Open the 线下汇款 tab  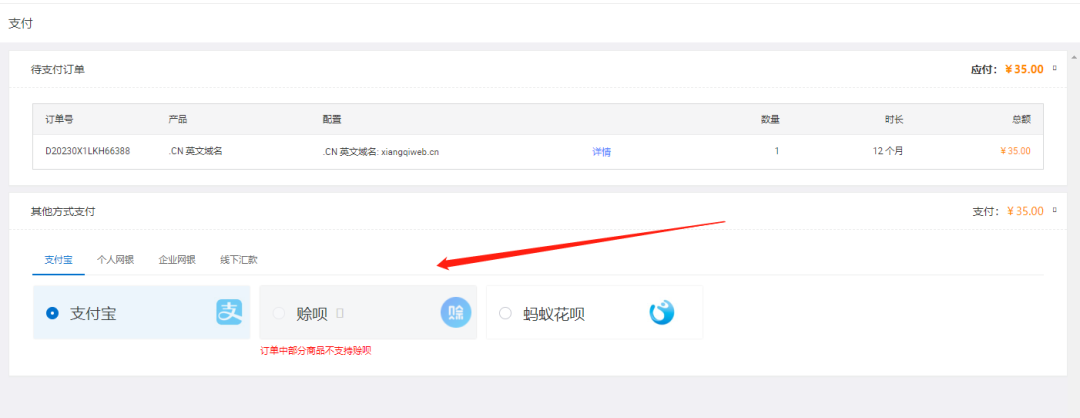tap(239, 259)
